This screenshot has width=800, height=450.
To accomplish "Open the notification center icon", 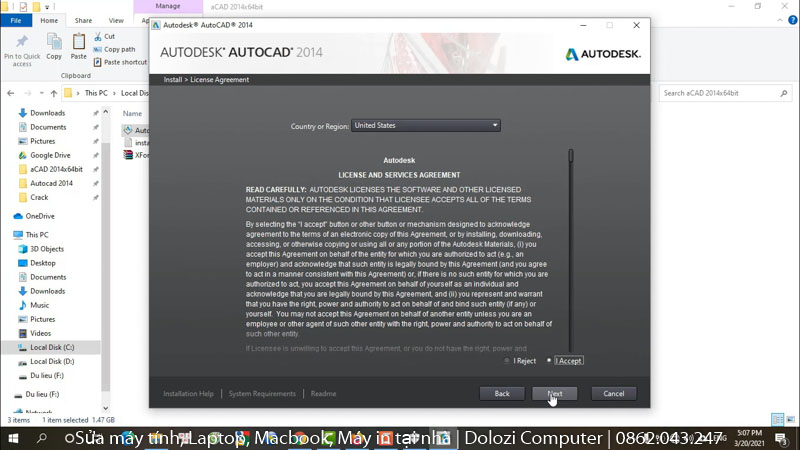I will (x=781, y=438).
